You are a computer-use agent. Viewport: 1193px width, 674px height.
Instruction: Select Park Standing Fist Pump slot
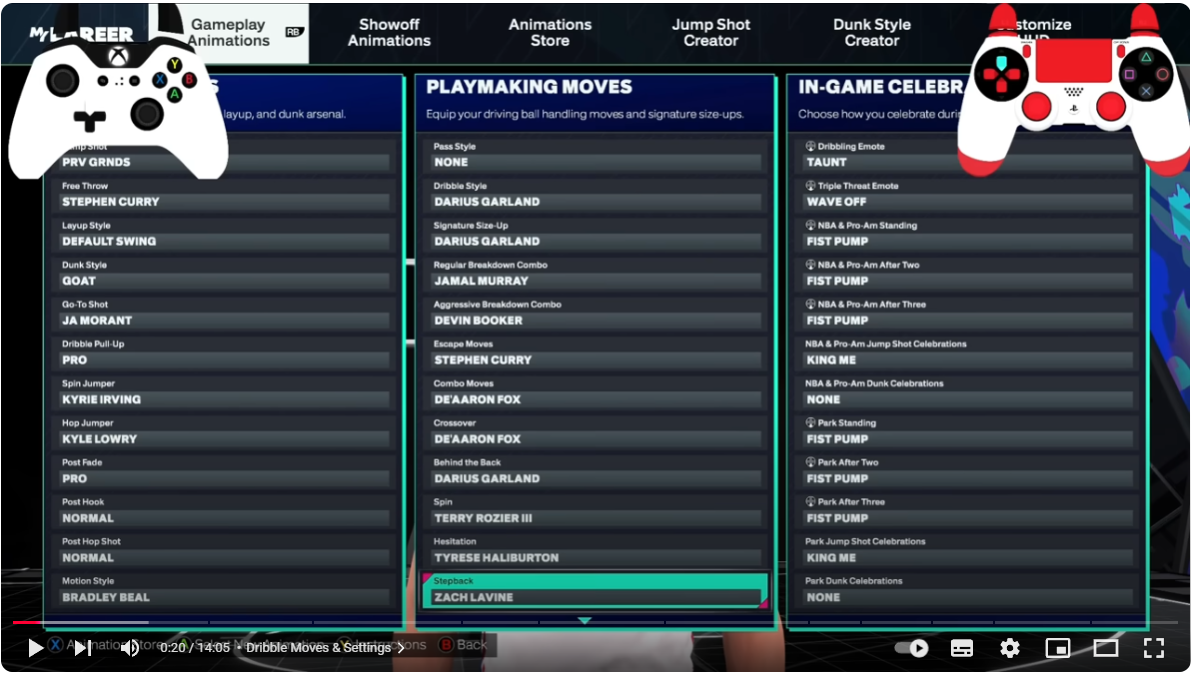pos(967,432)
